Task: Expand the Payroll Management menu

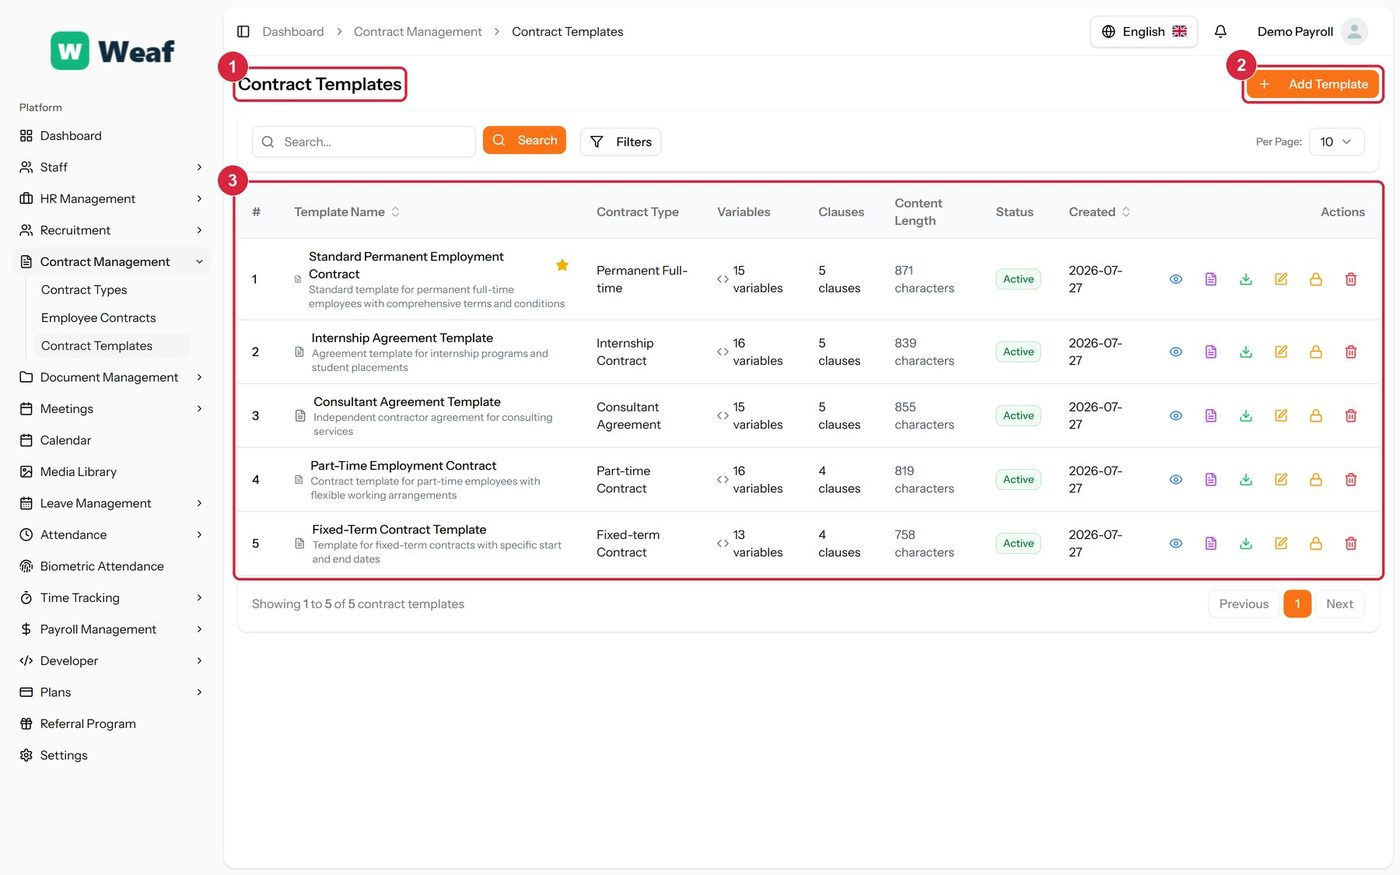Action: [112, 629]
